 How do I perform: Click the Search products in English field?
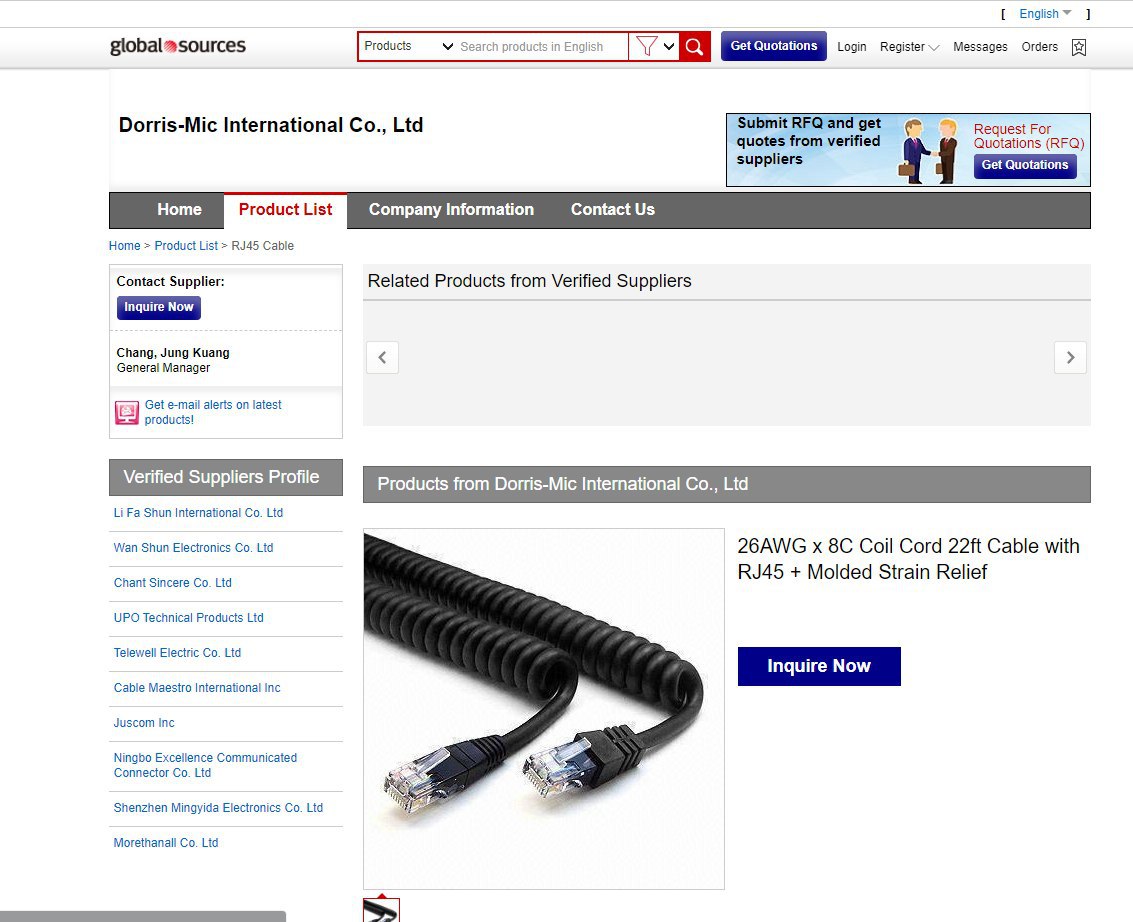542,46
